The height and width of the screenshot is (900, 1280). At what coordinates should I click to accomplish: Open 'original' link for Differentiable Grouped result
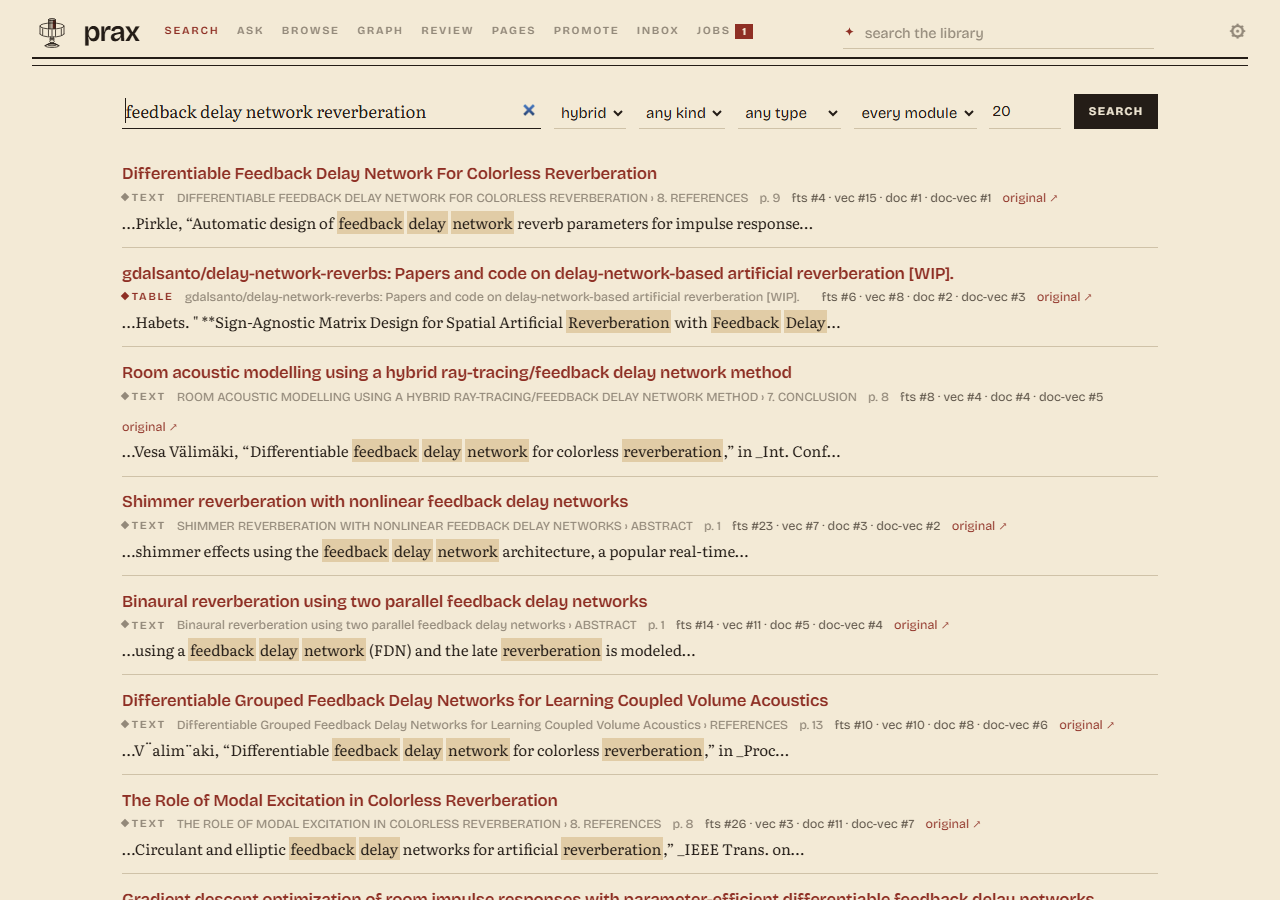click(1086, 725)
